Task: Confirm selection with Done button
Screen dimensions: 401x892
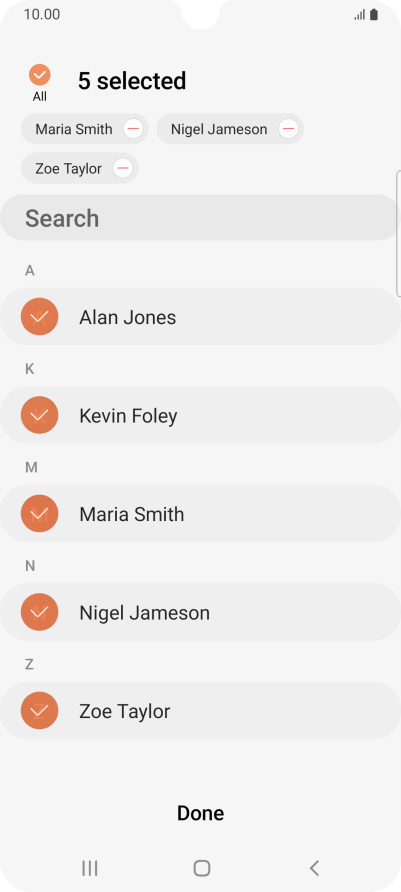Action: click(200, 813)
